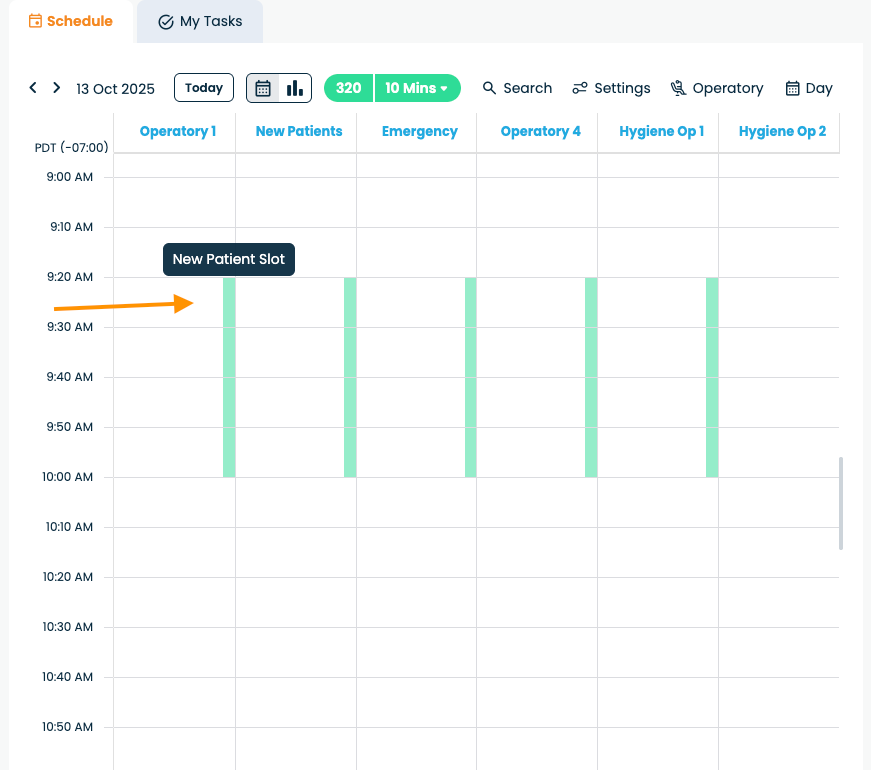Screen dimensions: 871x770
Task: Go to next day with right chevron
Action: click(x=57, y=88)
